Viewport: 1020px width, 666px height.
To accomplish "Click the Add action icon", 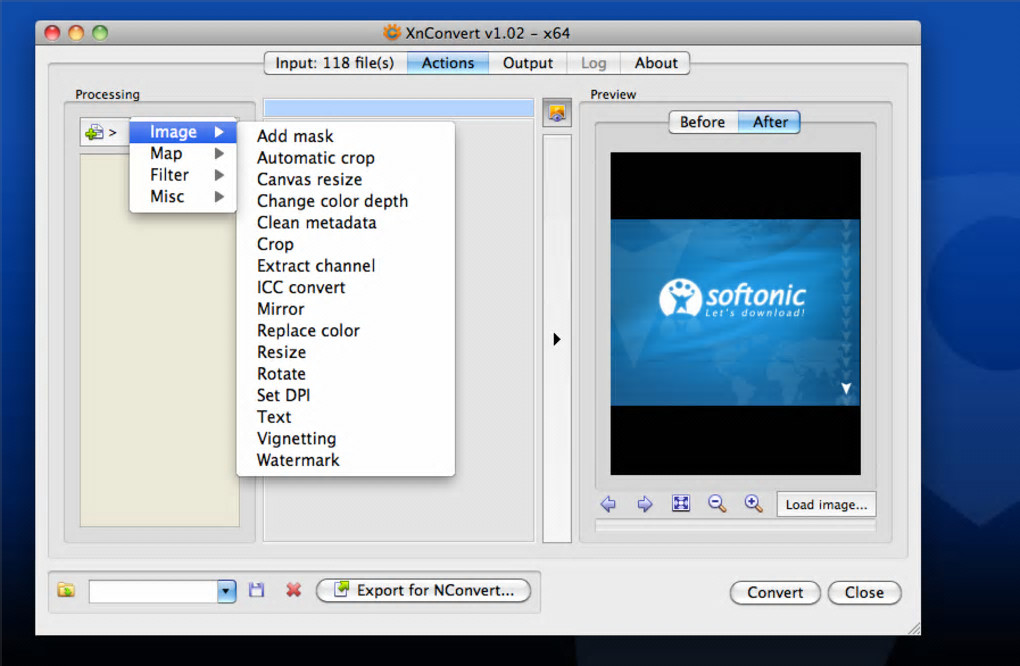I will pos(95,132).
